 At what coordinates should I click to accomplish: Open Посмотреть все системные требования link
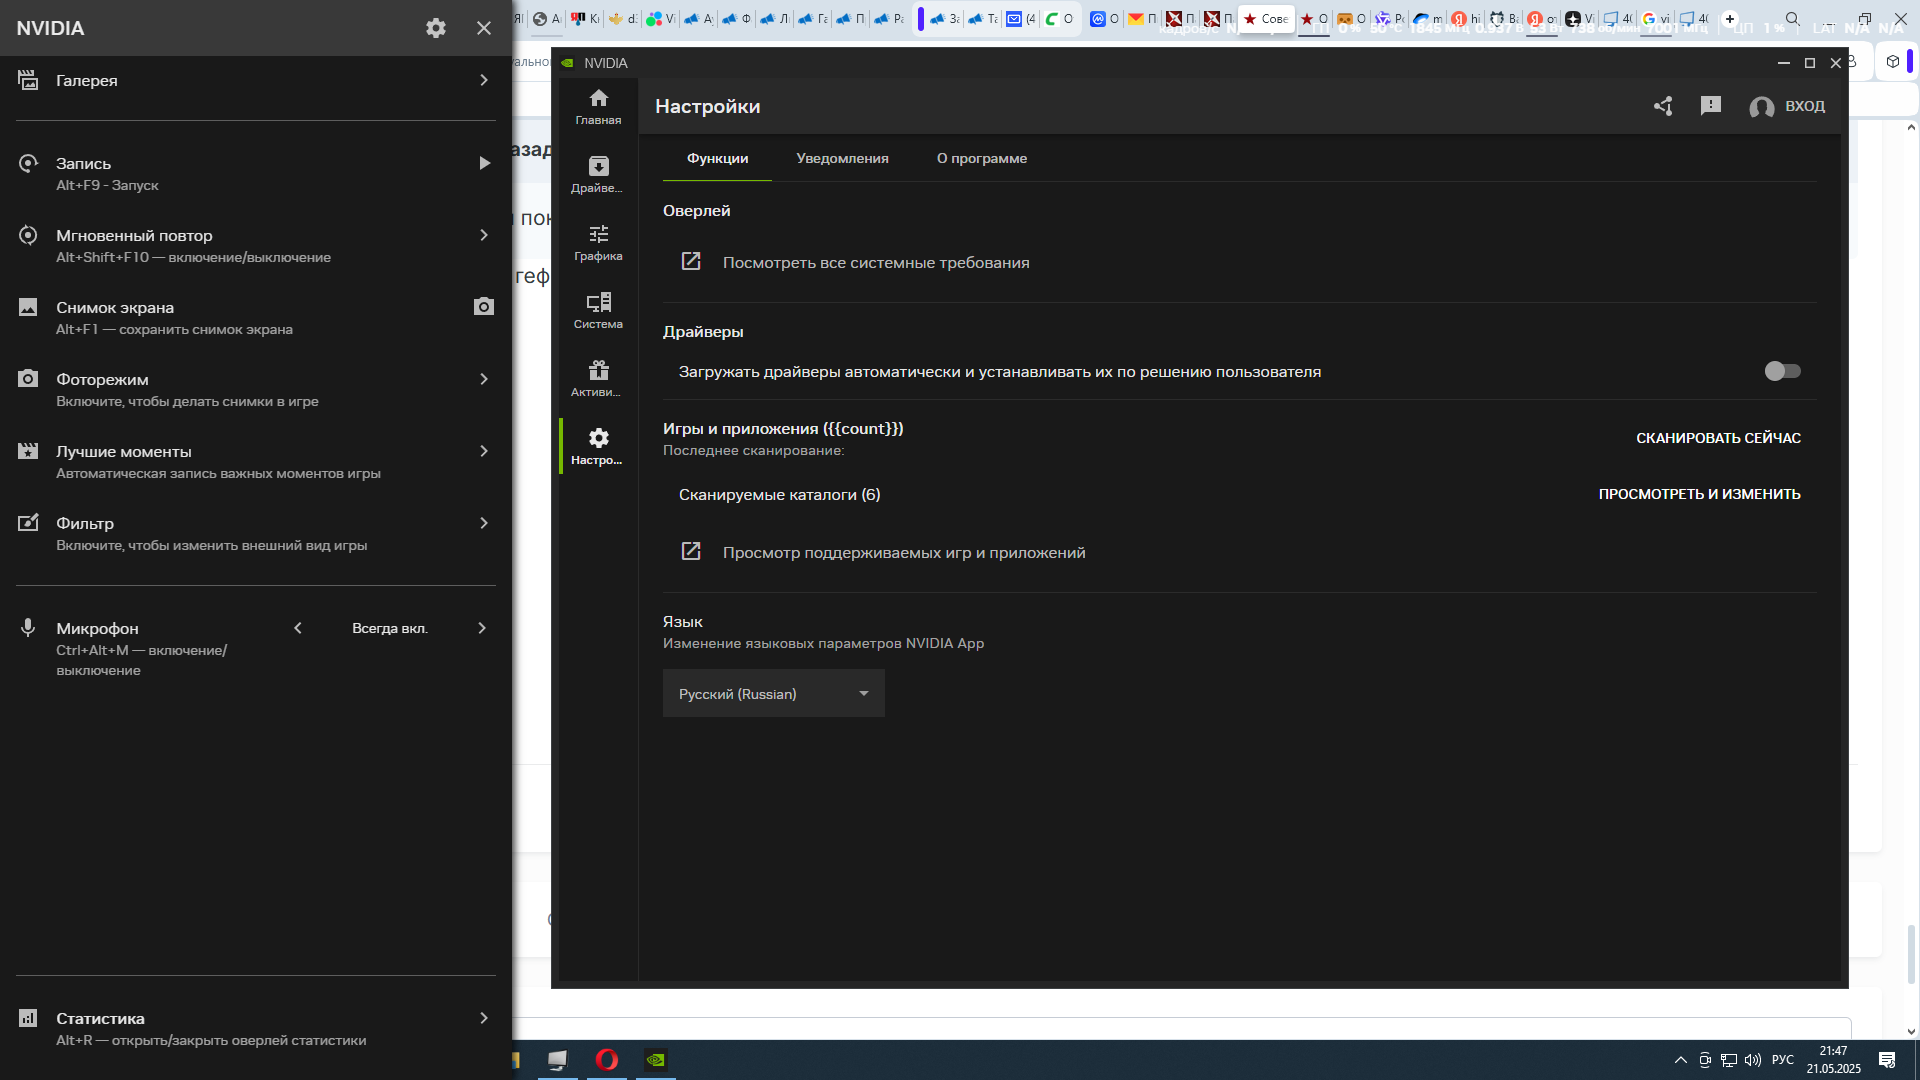coord(875,262)
